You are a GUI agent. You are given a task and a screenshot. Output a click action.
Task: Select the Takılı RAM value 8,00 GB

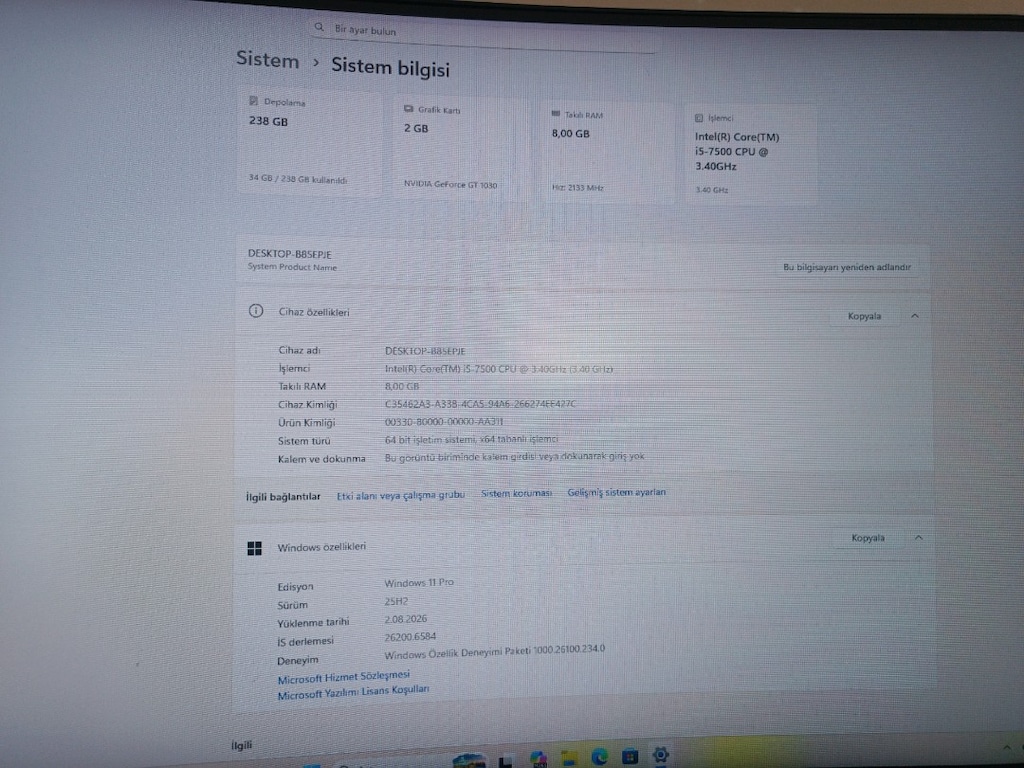[x=402, y=386]
